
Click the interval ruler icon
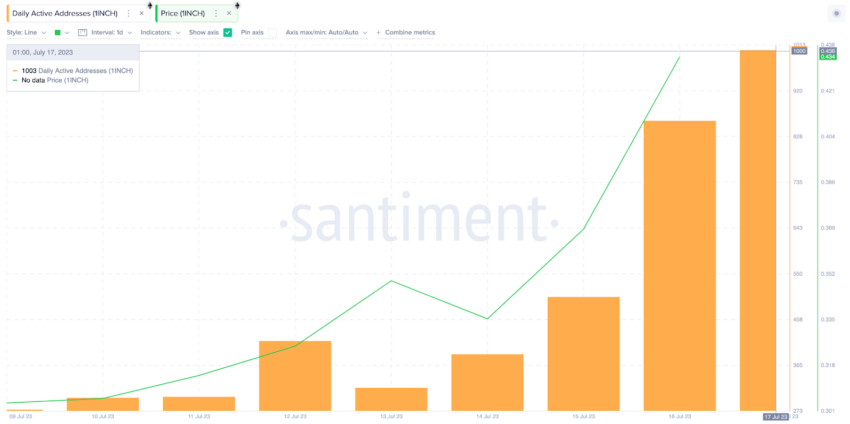tap(82, 33)
